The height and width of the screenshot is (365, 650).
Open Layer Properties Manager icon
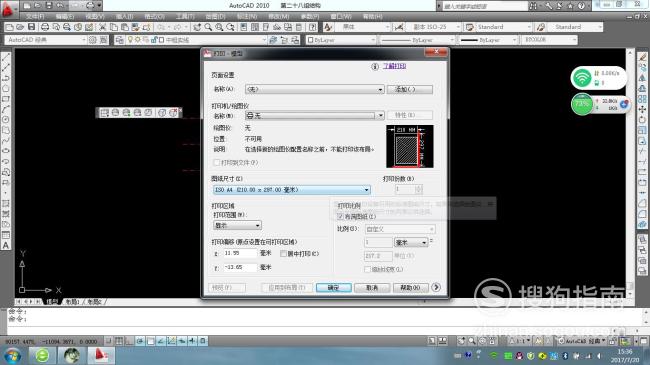point(119,40)
